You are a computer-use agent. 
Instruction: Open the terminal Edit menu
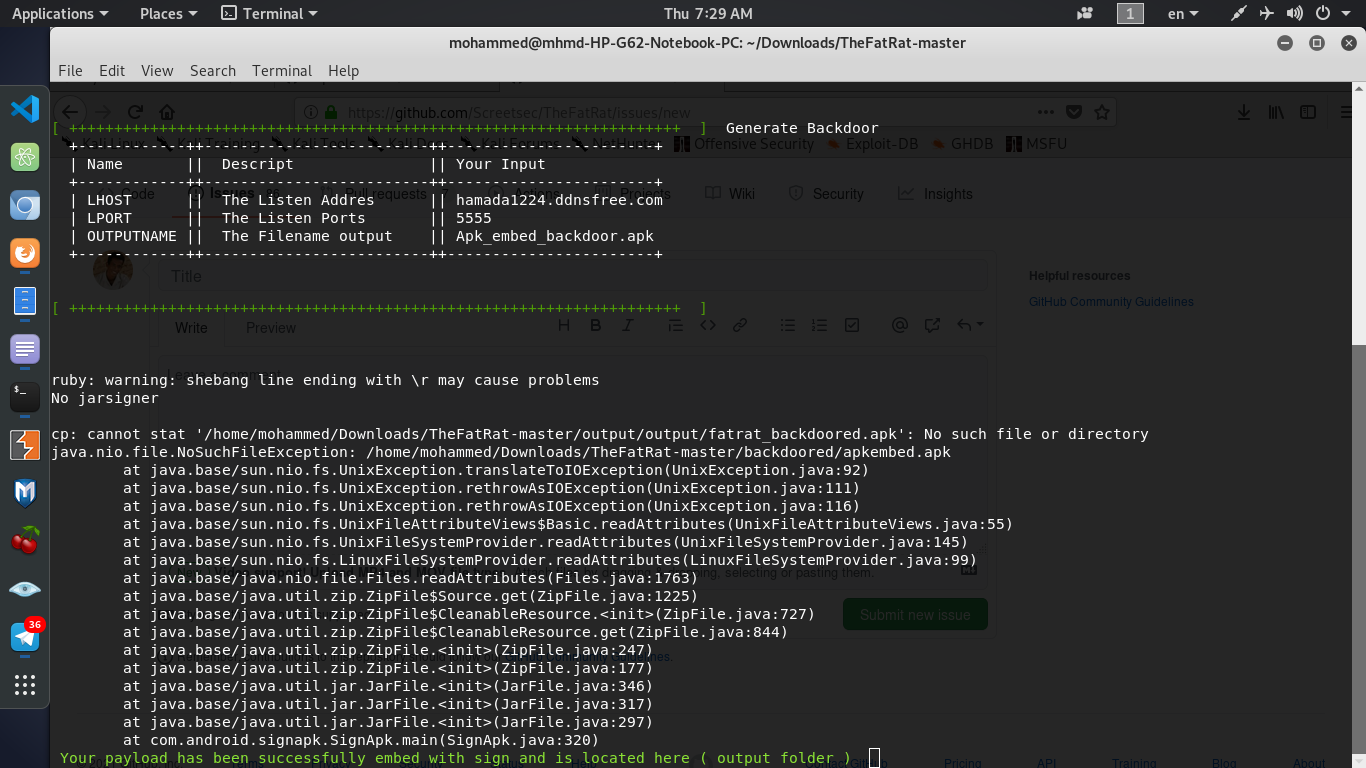112,71
